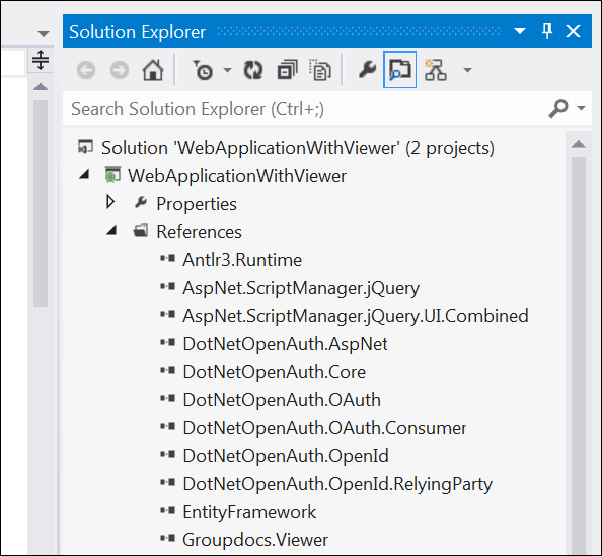
Task: Click the icon beside AspNet.ScriptManager.jQuery.UI.Combined
Action: (167, 314)
